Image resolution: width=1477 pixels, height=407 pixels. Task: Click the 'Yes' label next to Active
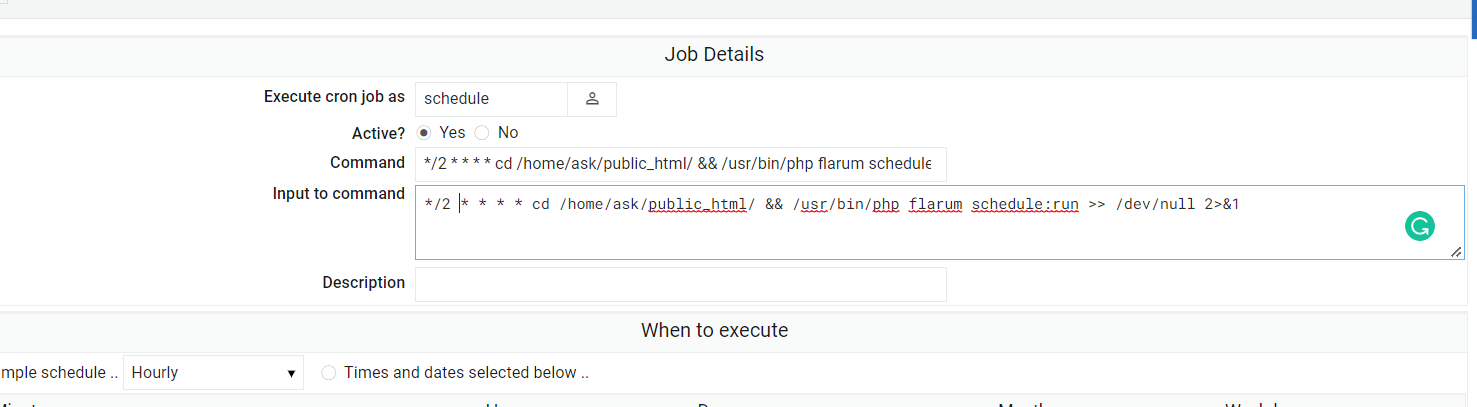pos(452,132)
